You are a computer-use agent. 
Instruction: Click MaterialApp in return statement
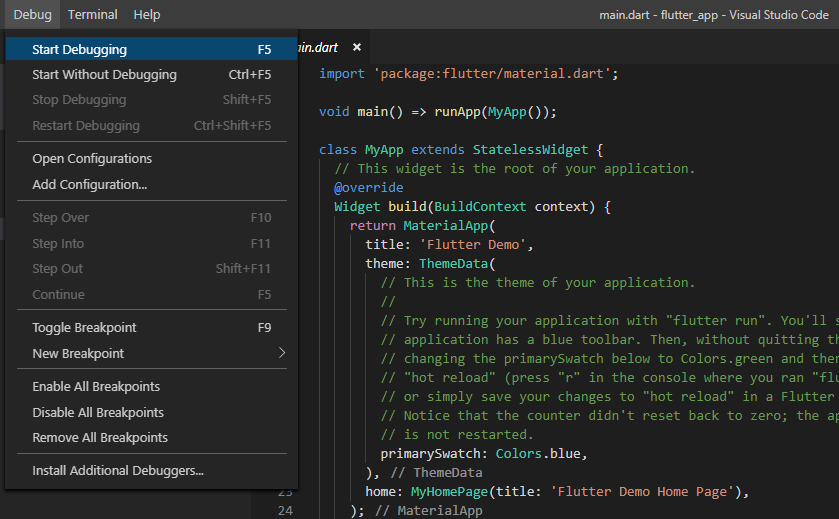pyautogui.click(x=446, y=226)
